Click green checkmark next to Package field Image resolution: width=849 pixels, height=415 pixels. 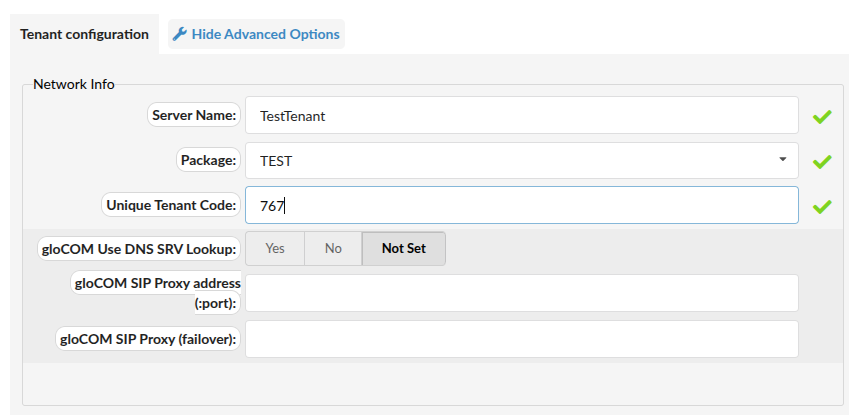[822, 161]
